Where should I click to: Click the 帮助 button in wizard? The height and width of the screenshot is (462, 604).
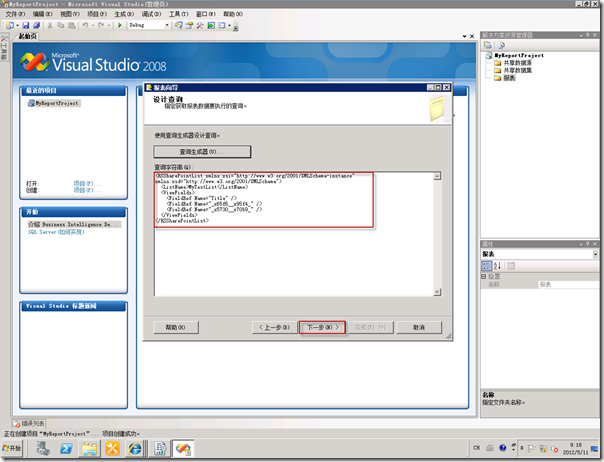(x=176, y=328)
